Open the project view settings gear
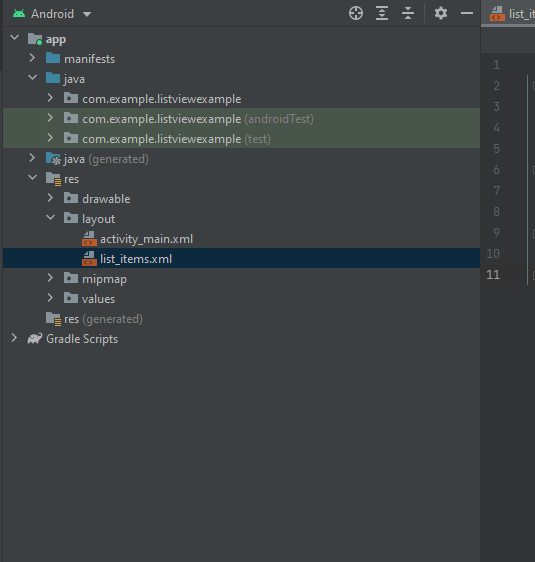 (x=441, y=13)
